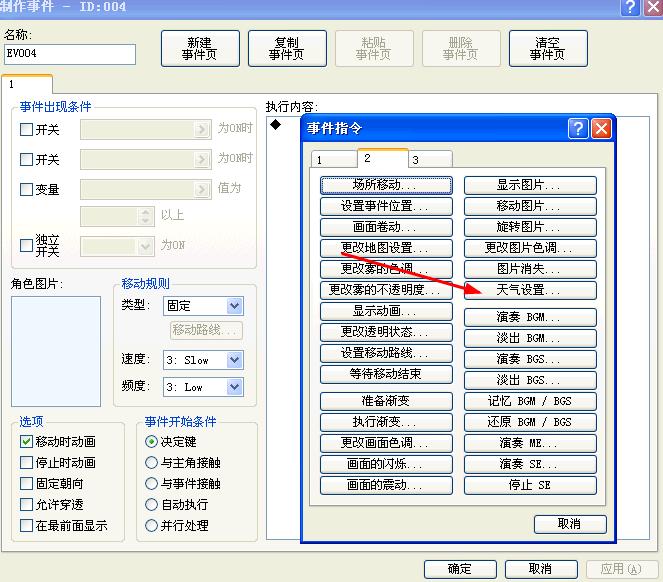
Task: Cancel the 事件指令 dialog with 取消
Action: coord(570,524)
